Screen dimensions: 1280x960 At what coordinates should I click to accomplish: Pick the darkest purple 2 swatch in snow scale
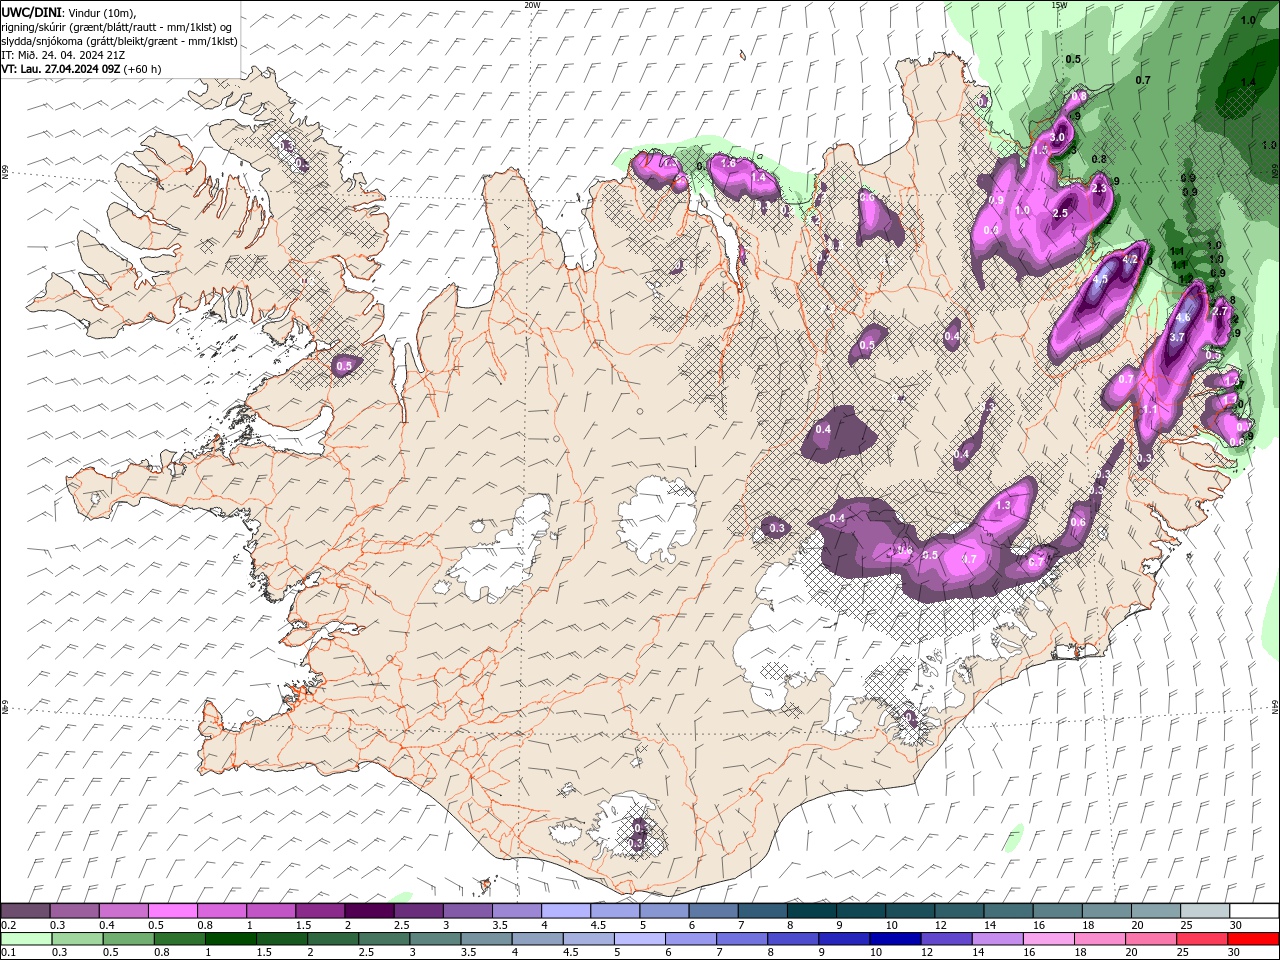tap(369, 910)
